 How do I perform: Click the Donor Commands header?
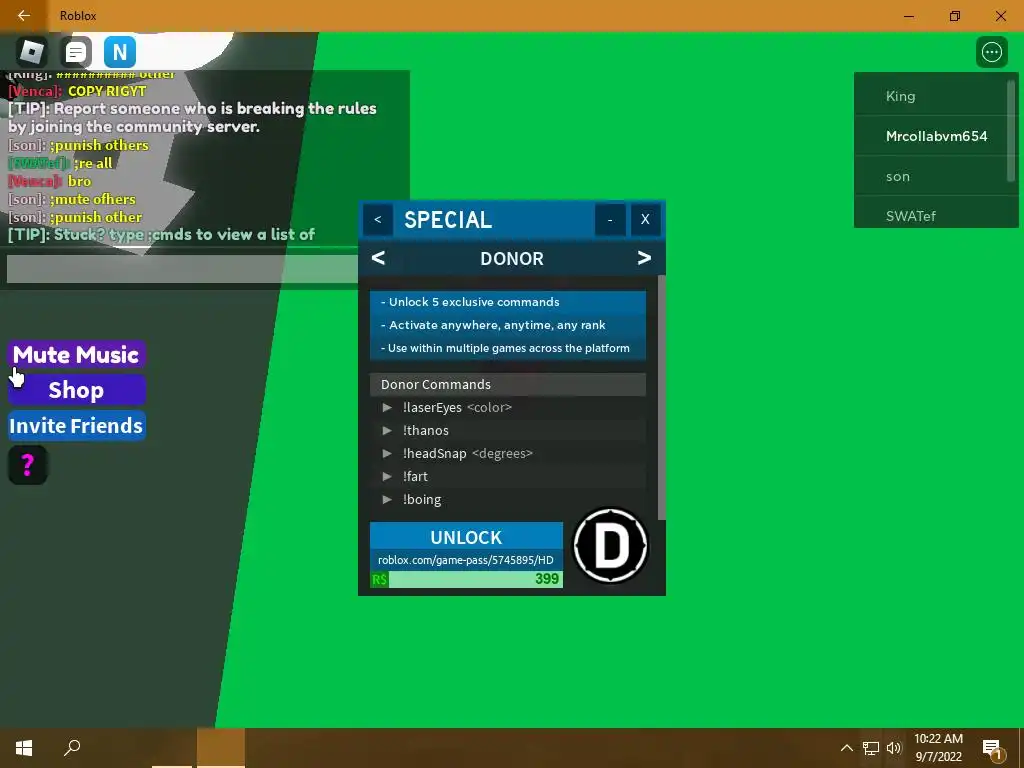(x=508, y=384)
